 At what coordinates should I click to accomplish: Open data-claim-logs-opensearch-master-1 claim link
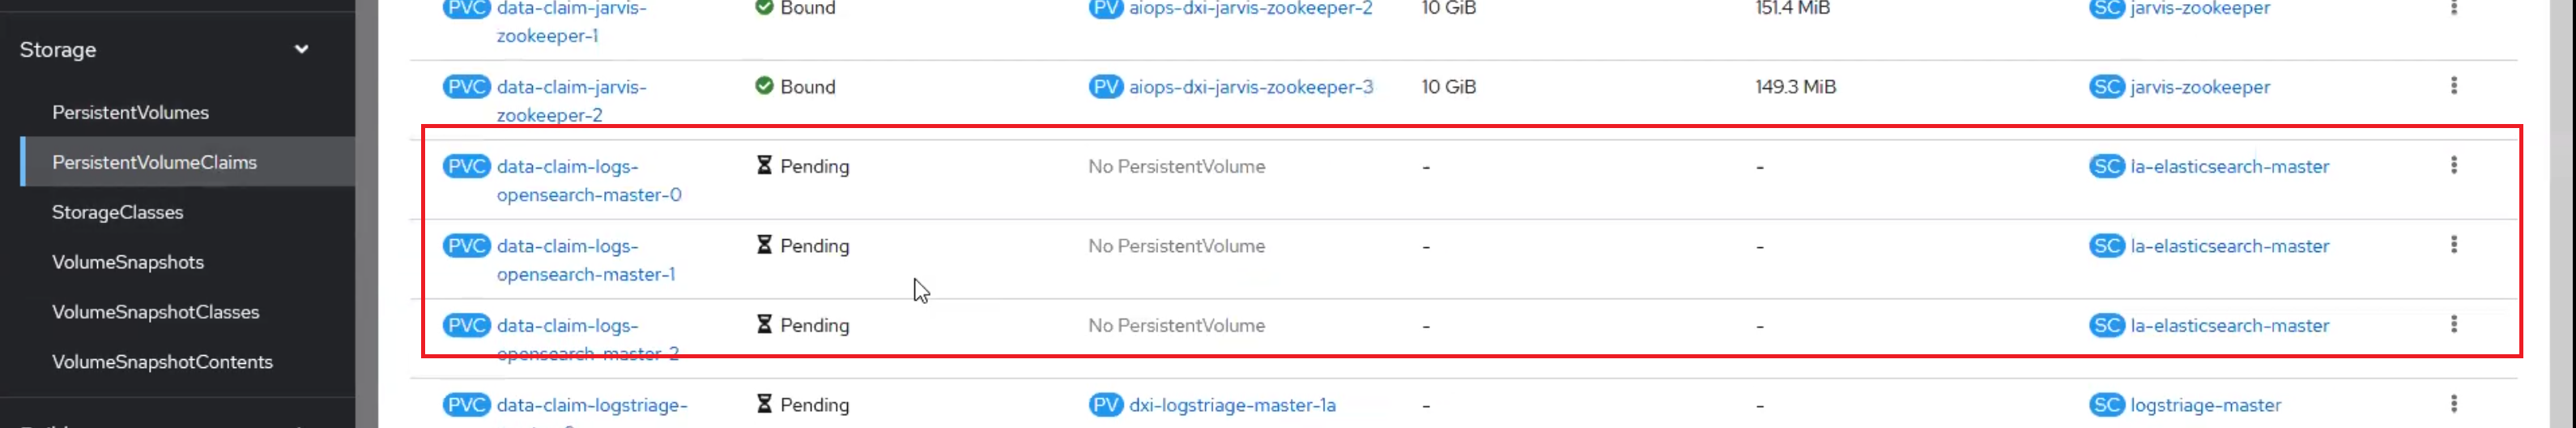[x=585, y=260]
